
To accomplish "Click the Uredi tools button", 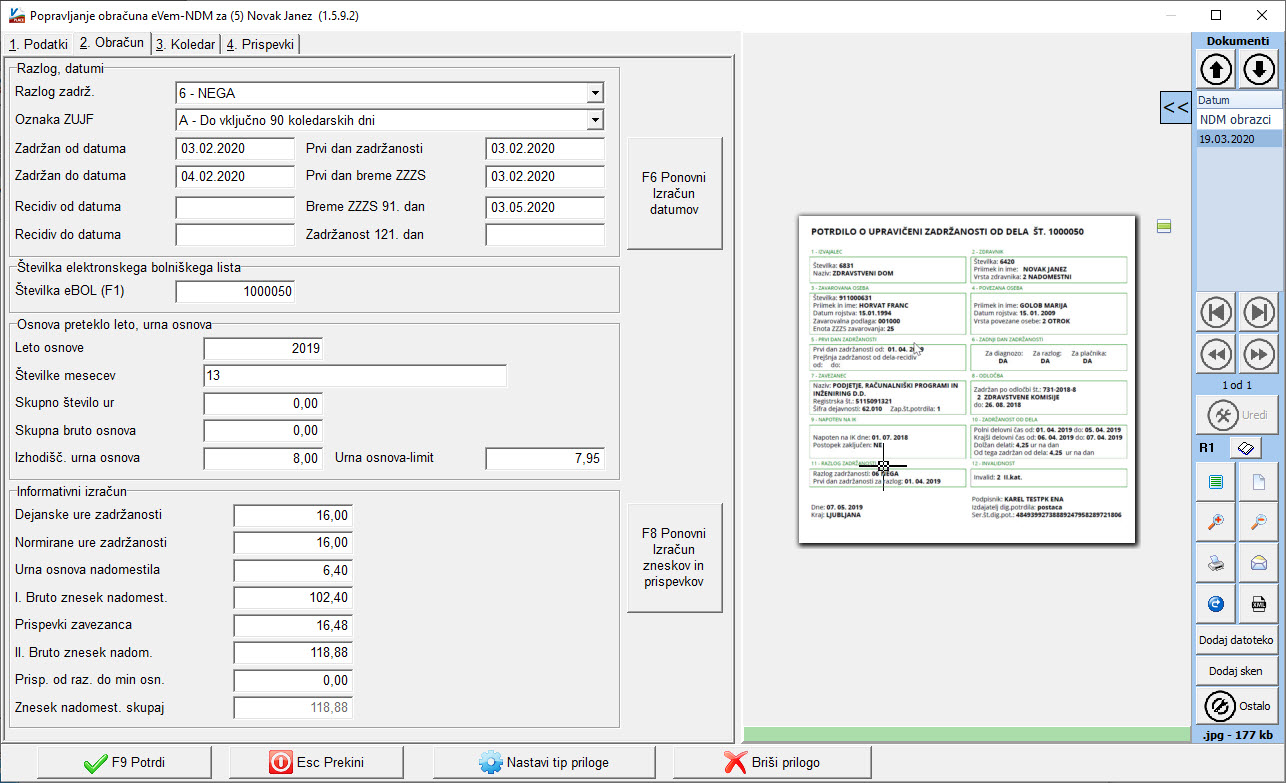I will 1237,415.
